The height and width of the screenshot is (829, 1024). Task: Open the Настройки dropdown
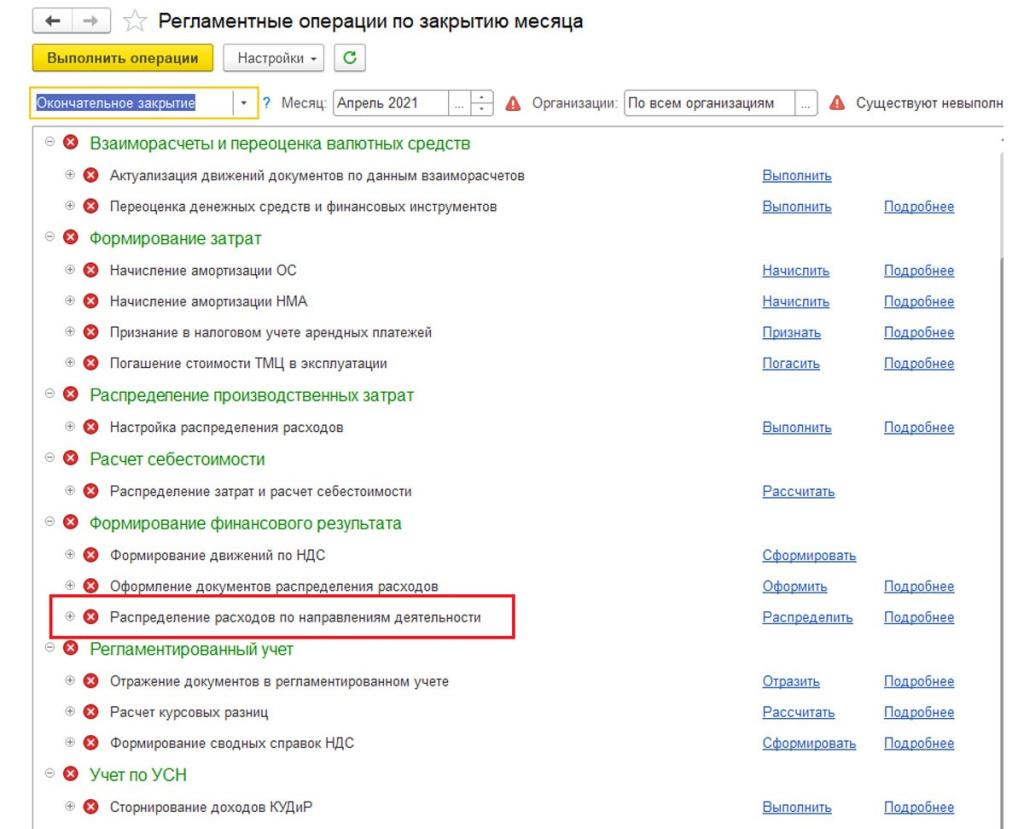273,58
